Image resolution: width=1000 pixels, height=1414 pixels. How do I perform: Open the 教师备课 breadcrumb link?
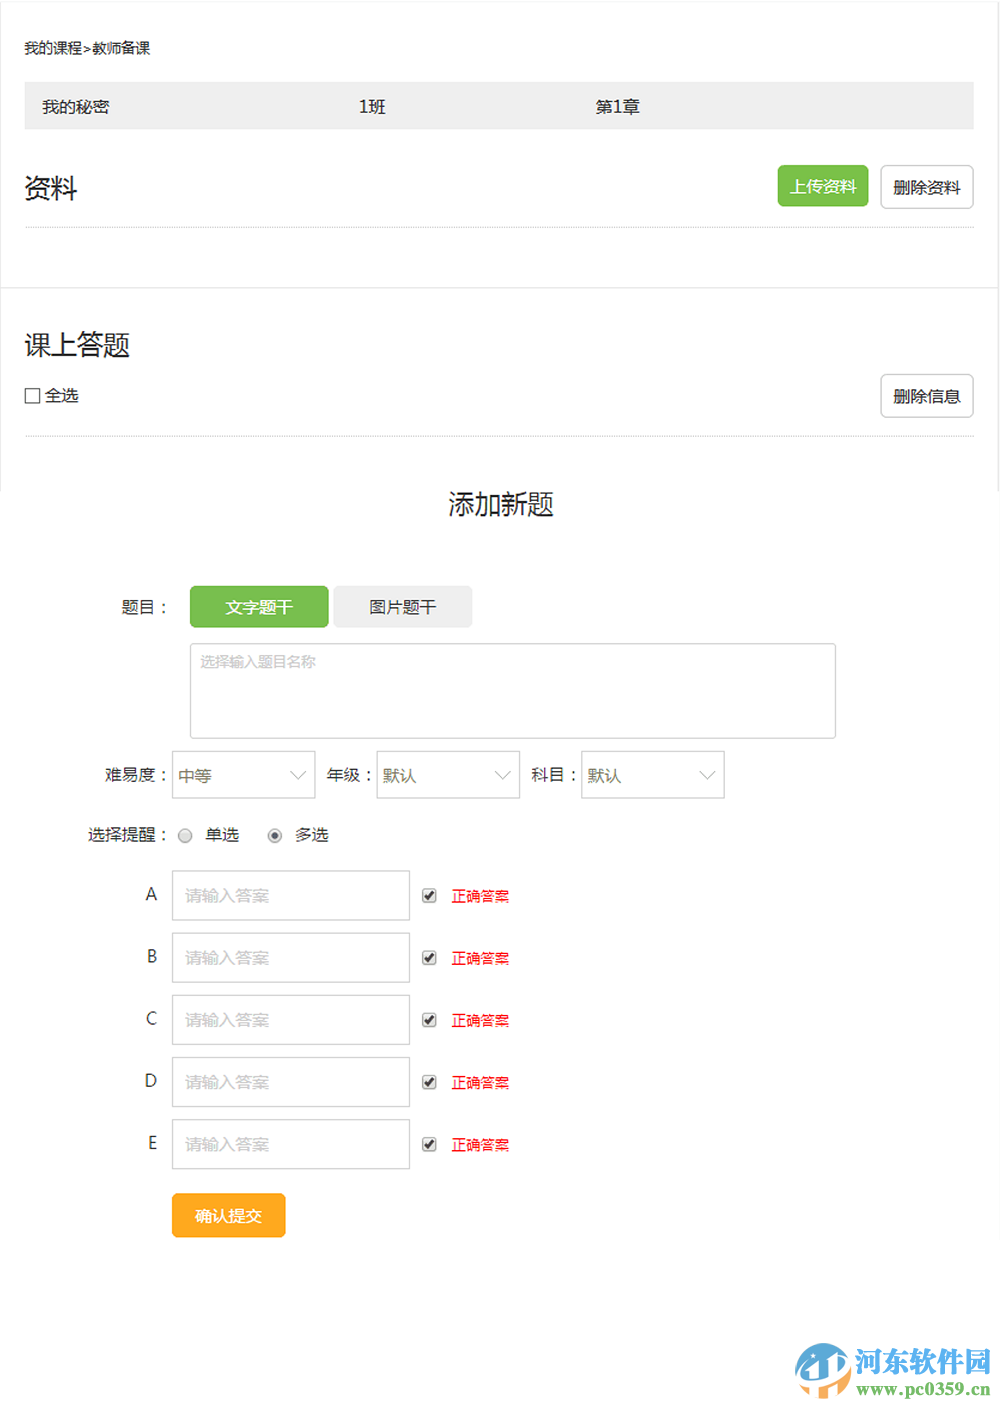coord(122,47)
